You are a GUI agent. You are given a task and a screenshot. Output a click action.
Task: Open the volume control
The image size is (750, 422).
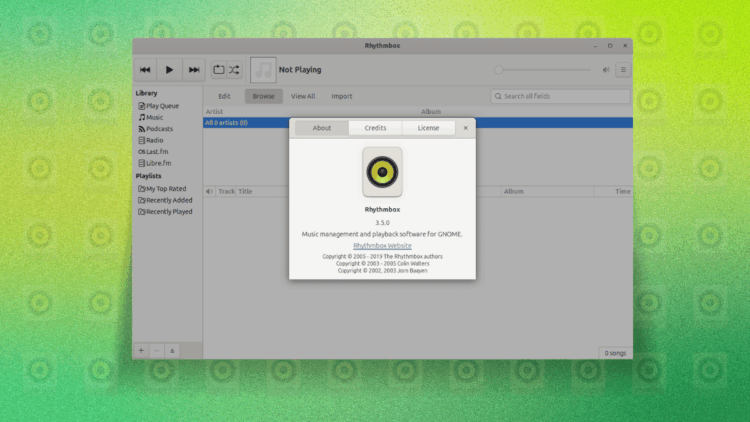click(606, 70)
